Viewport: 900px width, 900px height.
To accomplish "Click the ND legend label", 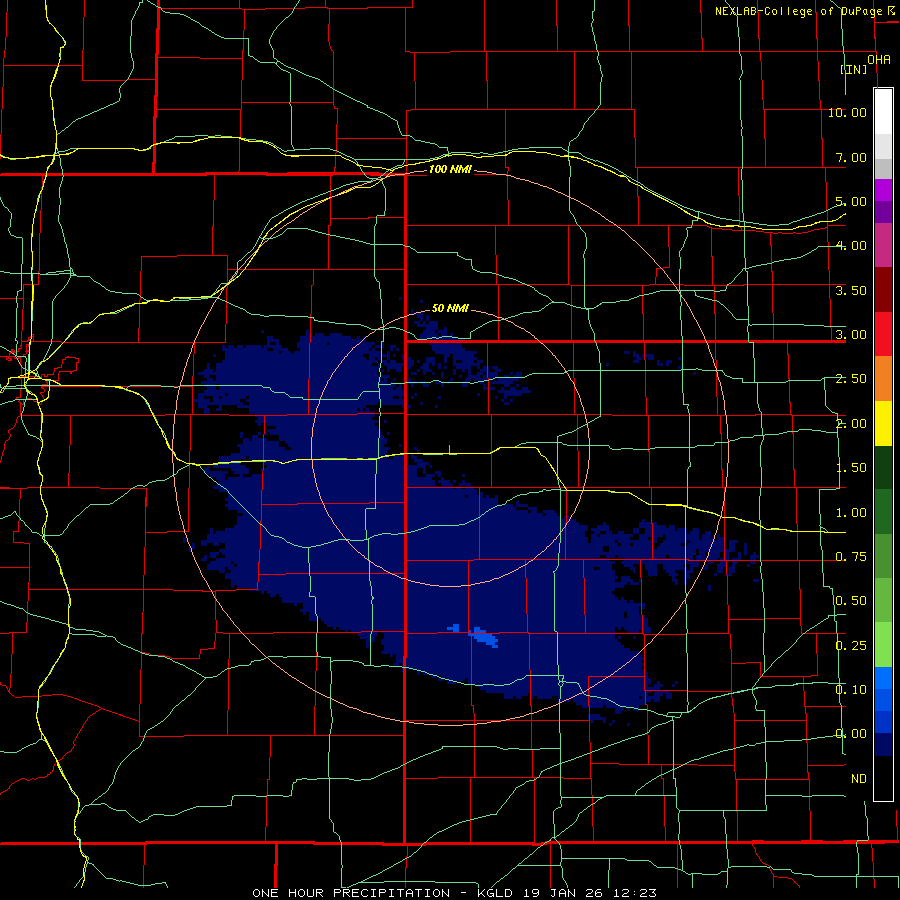I will 859,779.
